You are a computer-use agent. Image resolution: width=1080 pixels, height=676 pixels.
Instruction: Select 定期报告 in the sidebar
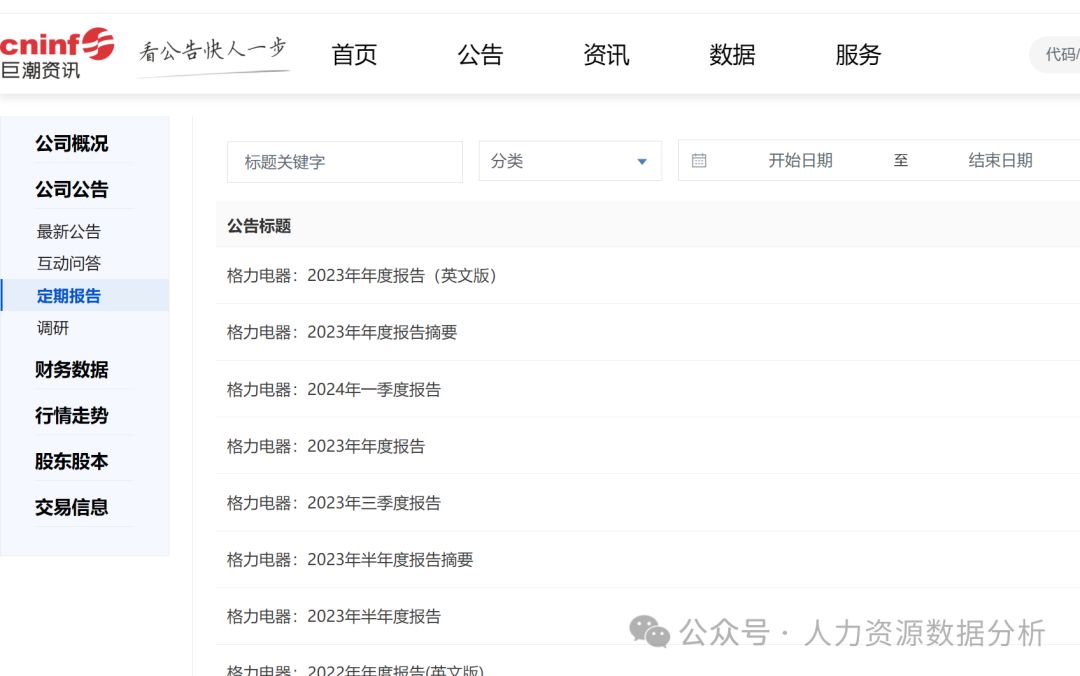tap(85, 296)
